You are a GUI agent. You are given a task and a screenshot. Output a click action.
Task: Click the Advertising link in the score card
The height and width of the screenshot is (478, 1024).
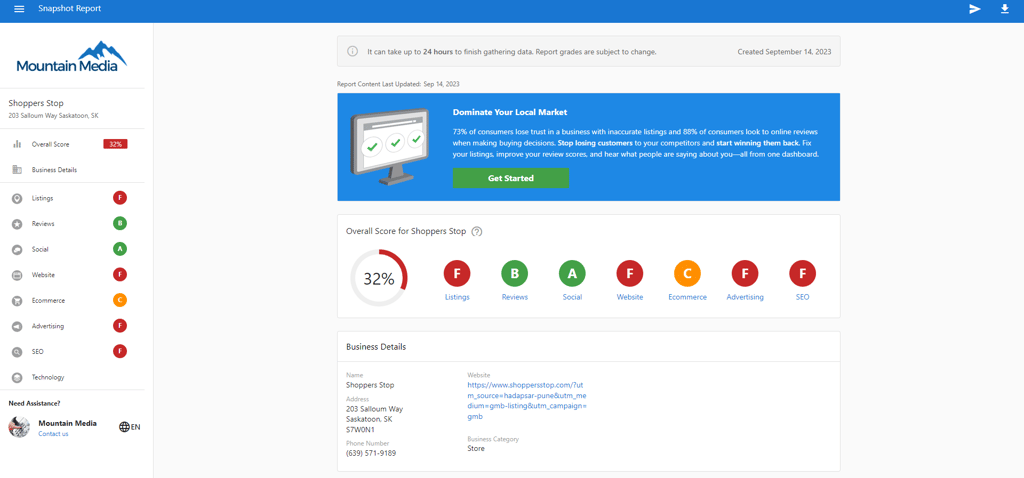pos(744,297)
